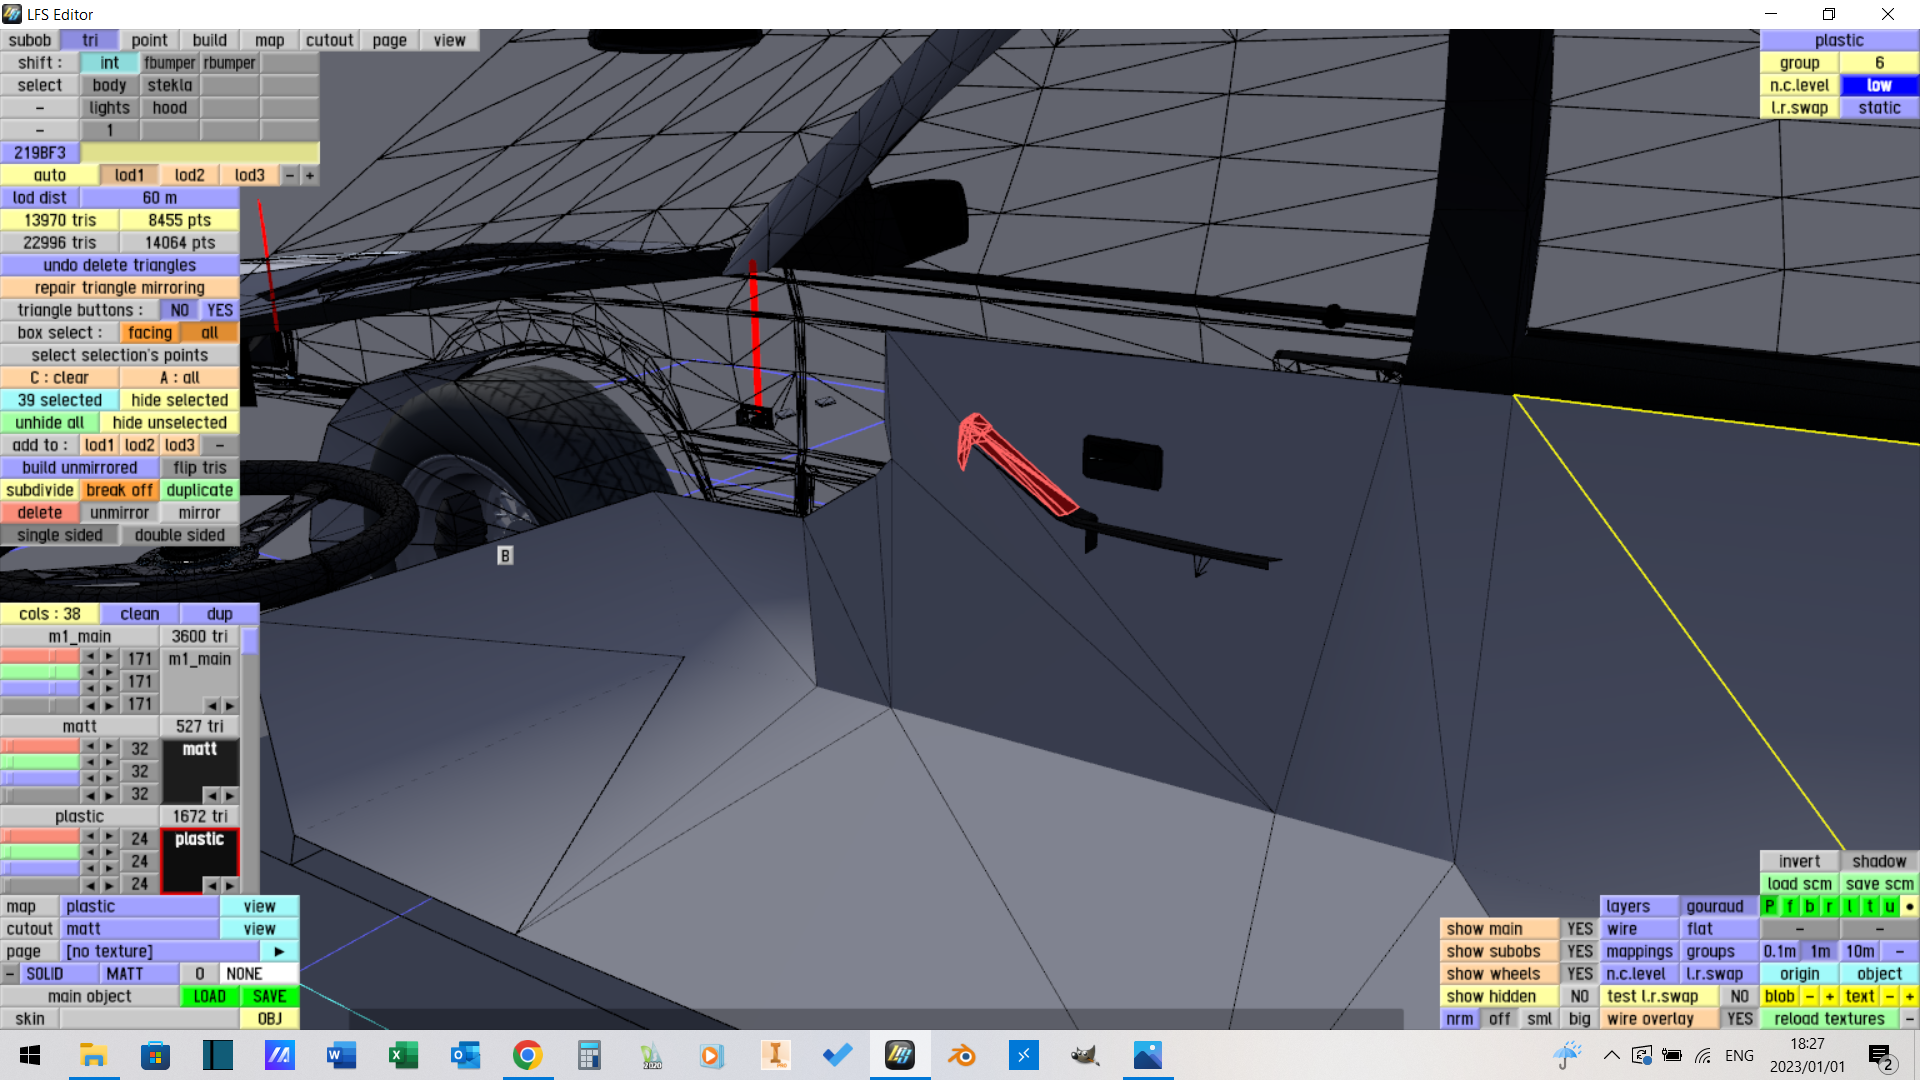Viewport: 1920px width, 1080px height.
Task: Click the color list vertical scrollbar
Action: 250,642
